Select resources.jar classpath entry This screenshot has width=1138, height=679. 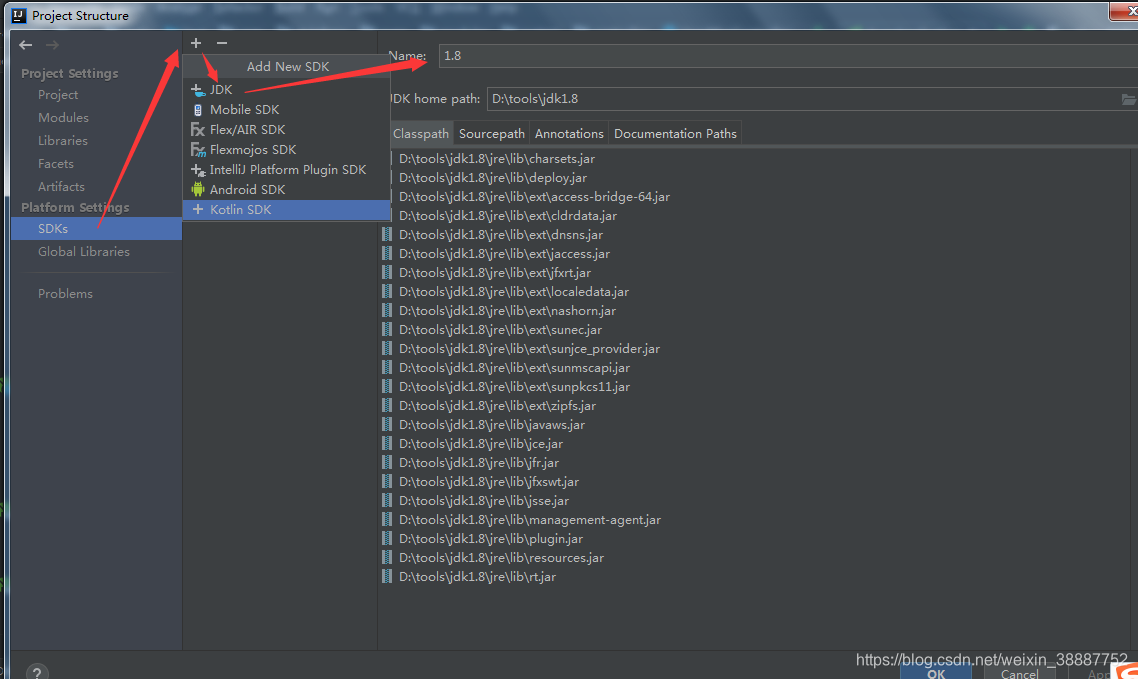[x=502, y=558]
